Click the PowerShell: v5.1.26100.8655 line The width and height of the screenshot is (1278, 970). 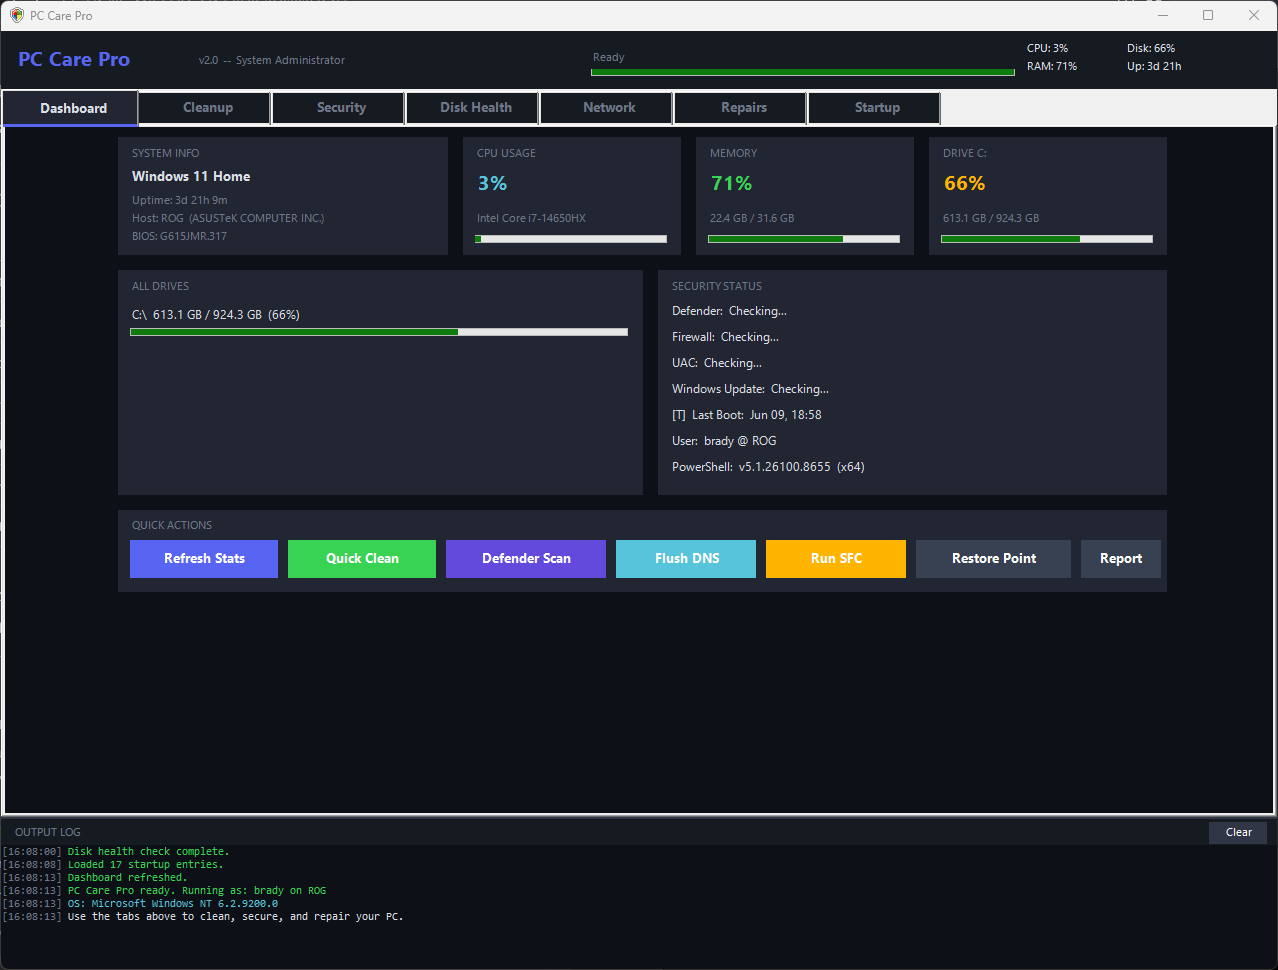tap(768, 467)
